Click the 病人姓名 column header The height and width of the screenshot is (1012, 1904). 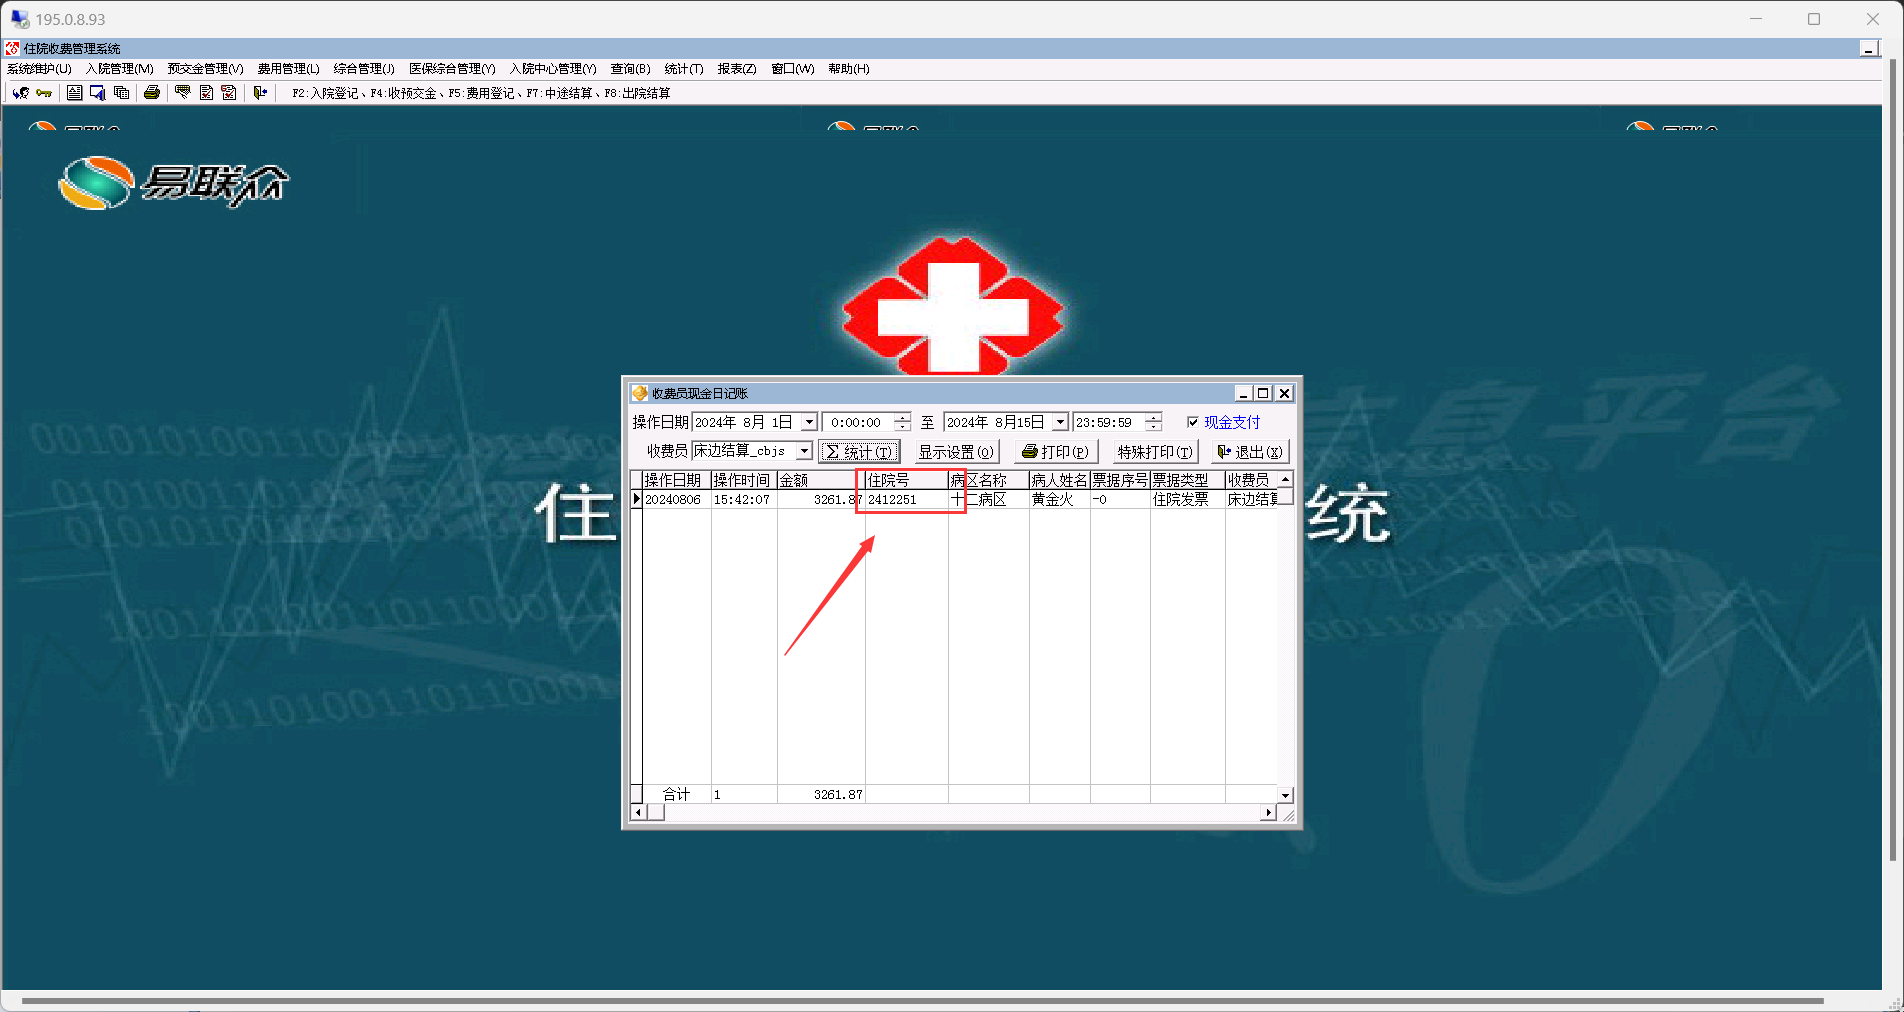[x=1060, y=480]
